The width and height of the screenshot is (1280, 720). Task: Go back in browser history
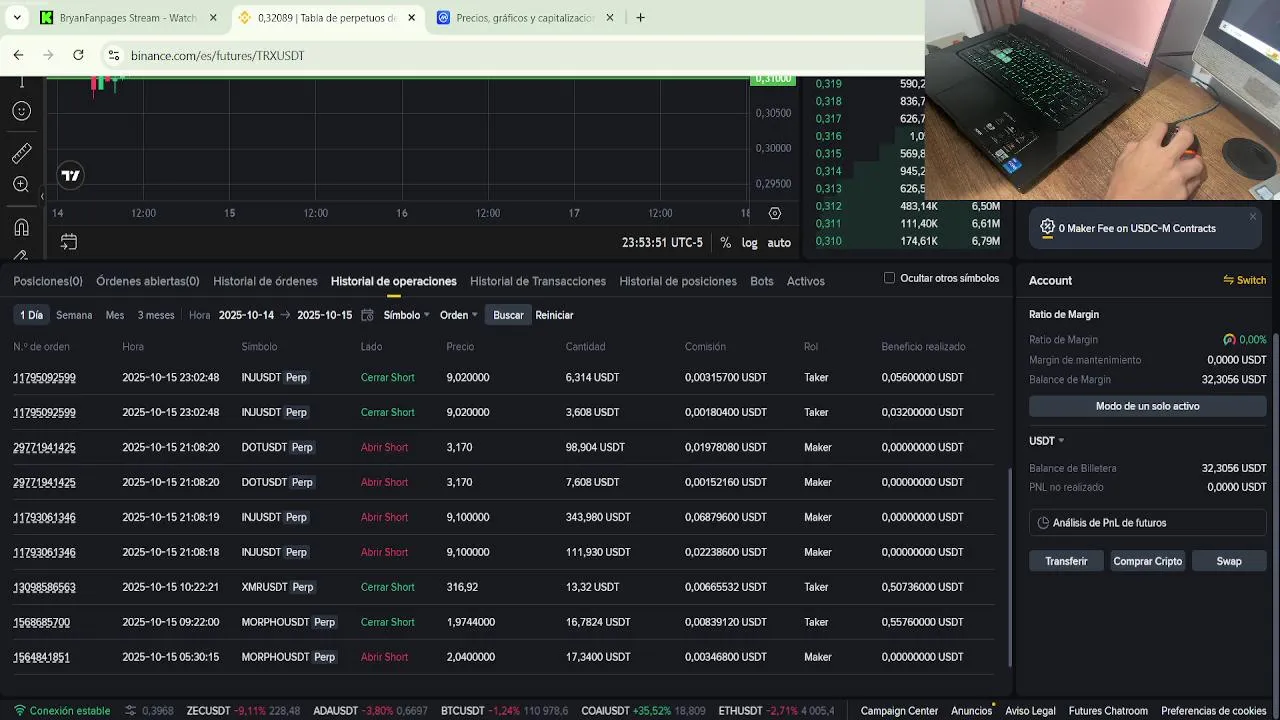[18, 56]
